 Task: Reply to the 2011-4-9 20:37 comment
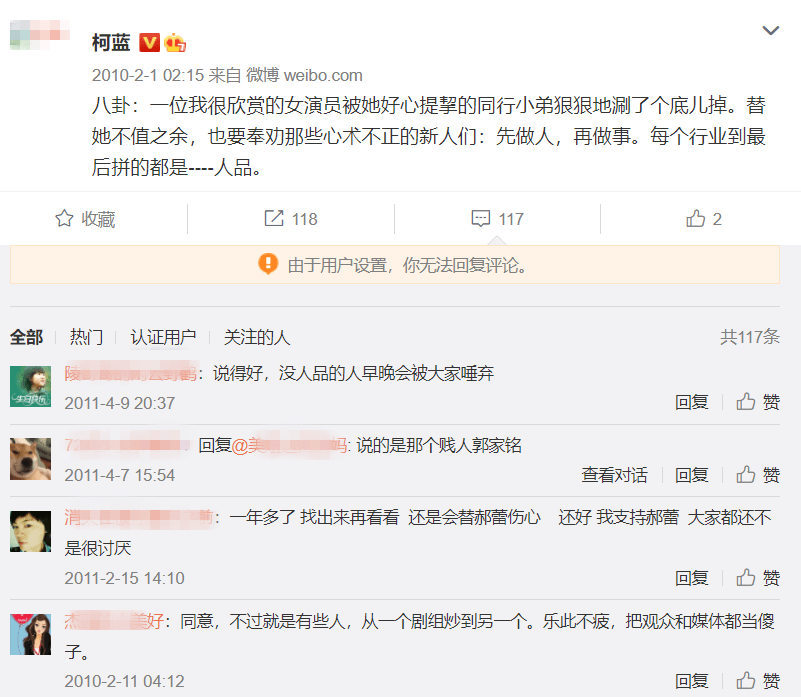[x=692, y=402]
